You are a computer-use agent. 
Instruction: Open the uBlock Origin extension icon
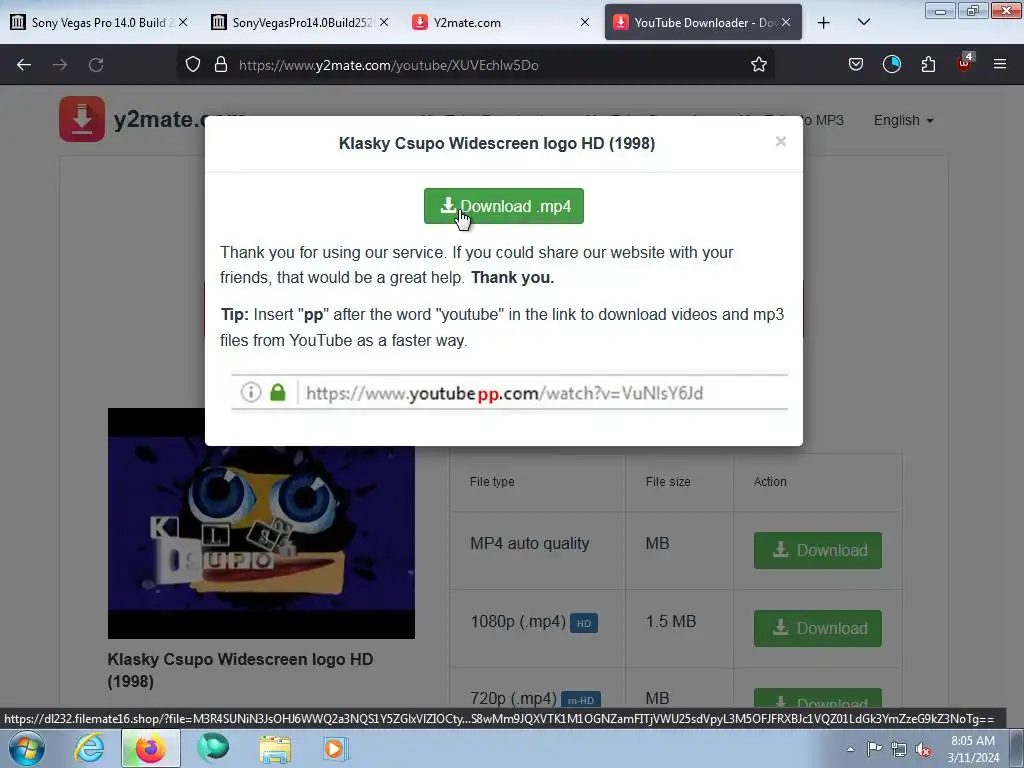[965, 63]
